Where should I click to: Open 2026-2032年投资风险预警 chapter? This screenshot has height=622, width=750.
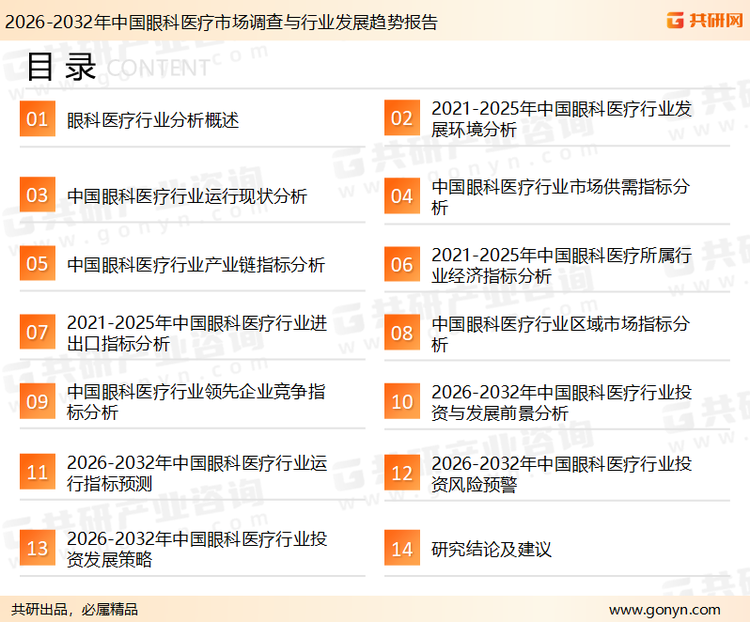pyautogui.click(x=560, y=475)
